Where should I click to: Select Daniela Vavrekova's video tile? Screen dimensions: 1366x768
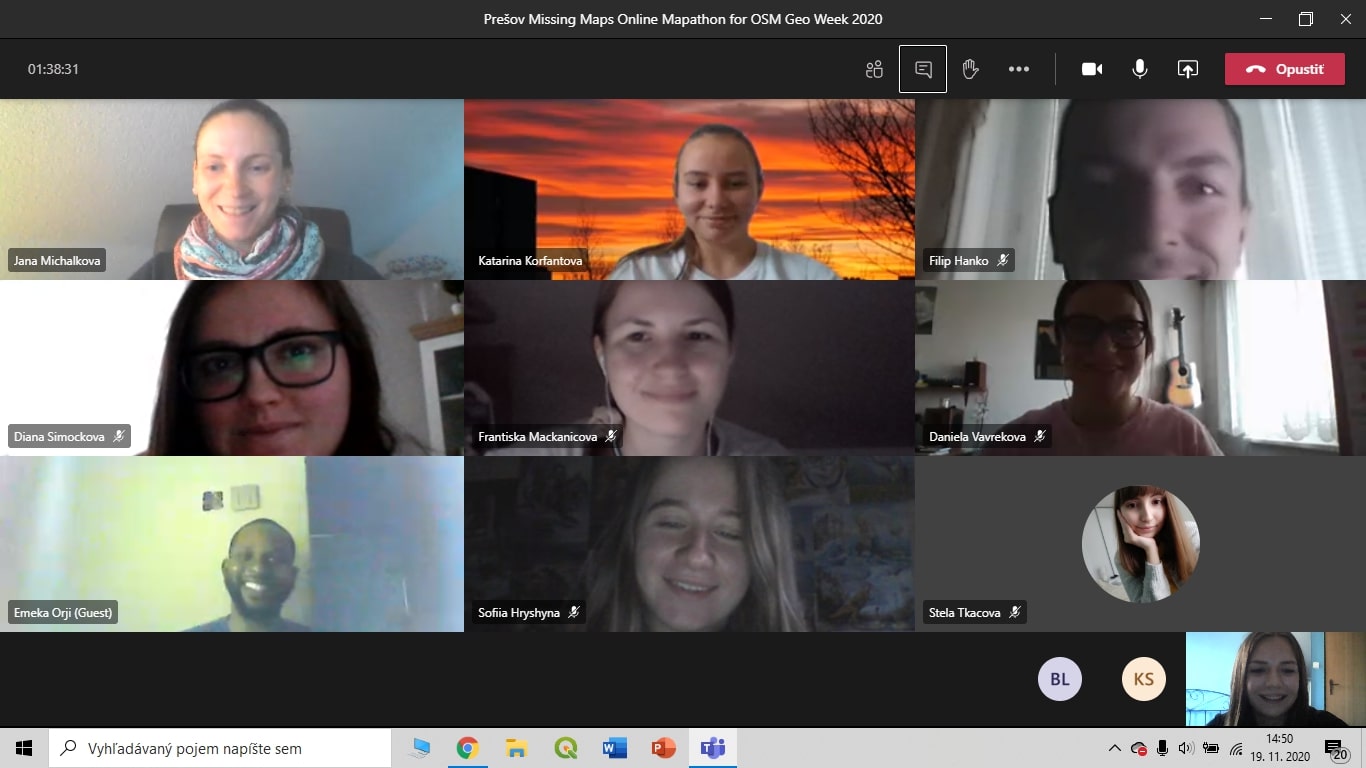(1140, 368)
